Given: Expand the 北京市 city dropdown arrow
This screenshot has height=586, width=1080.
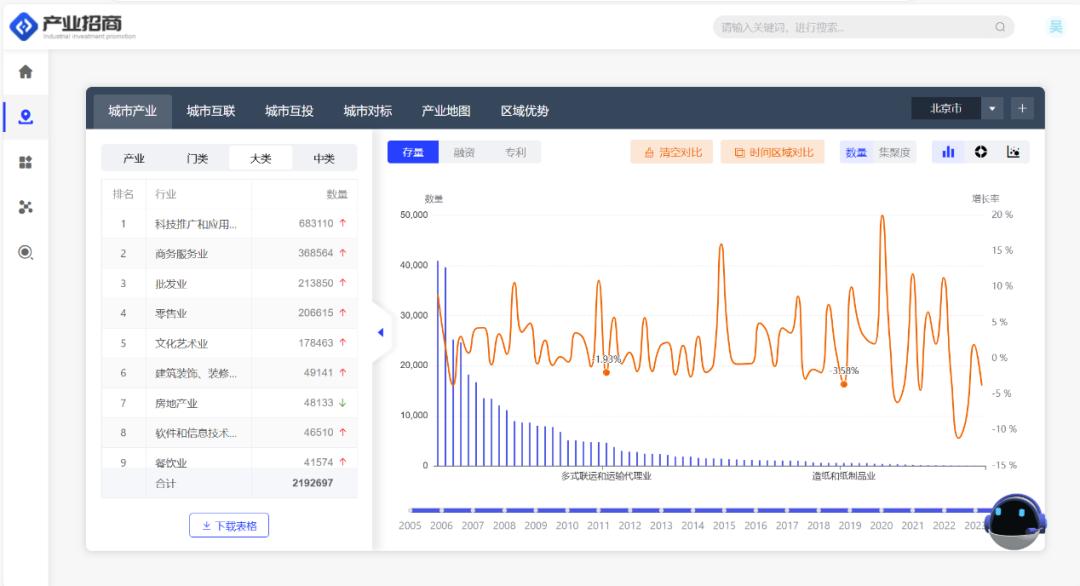Looking at the screenshot, I should pos(992,108).
